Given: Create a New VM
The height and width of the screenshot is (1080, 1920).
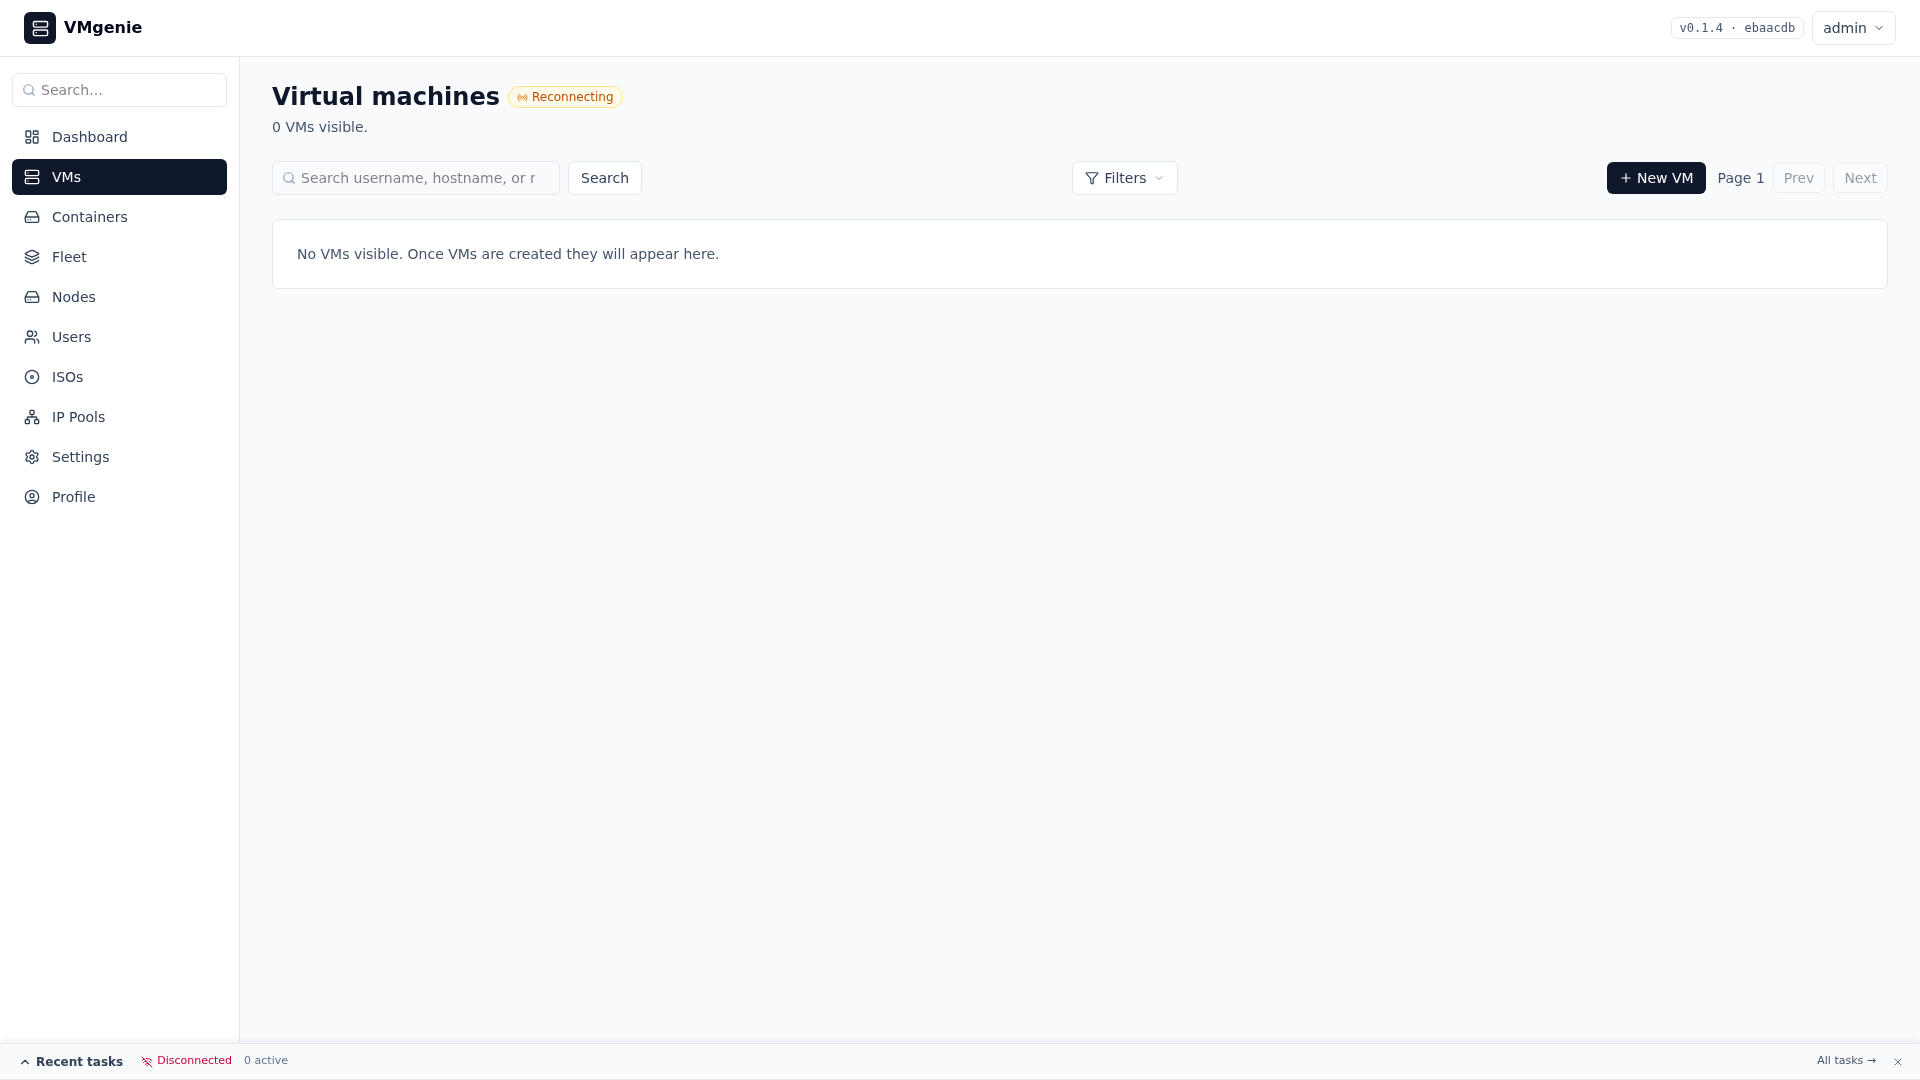Looking at the screenshot, I should click(1656, 178).
